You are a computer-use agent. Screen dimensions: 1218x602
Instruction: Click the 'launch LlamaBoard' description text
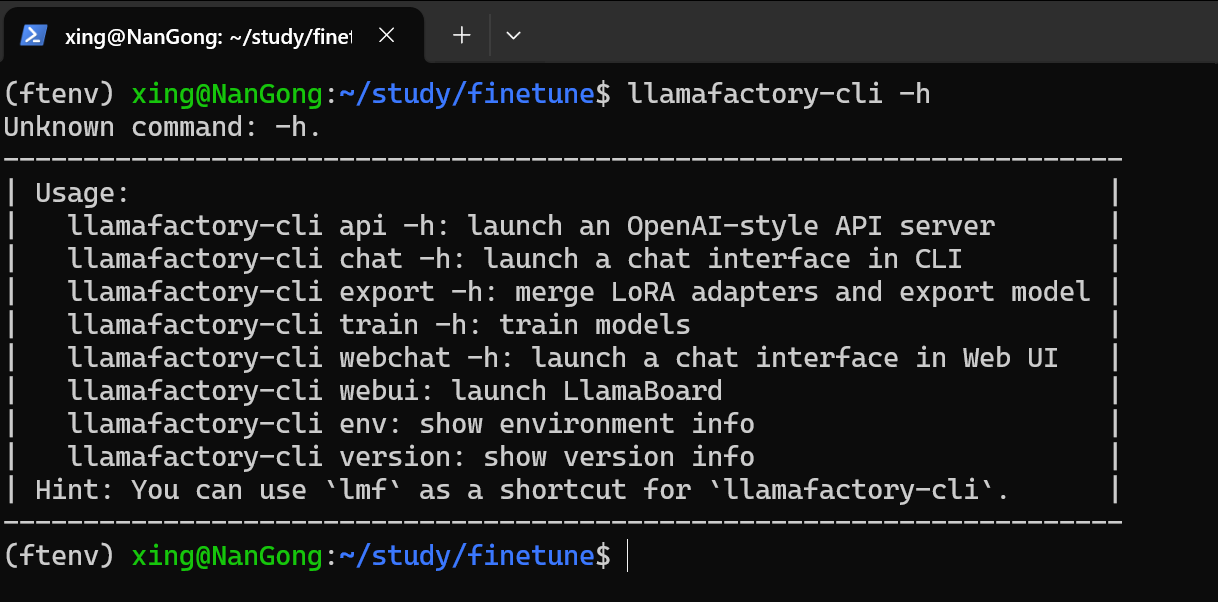pos(587,391)
